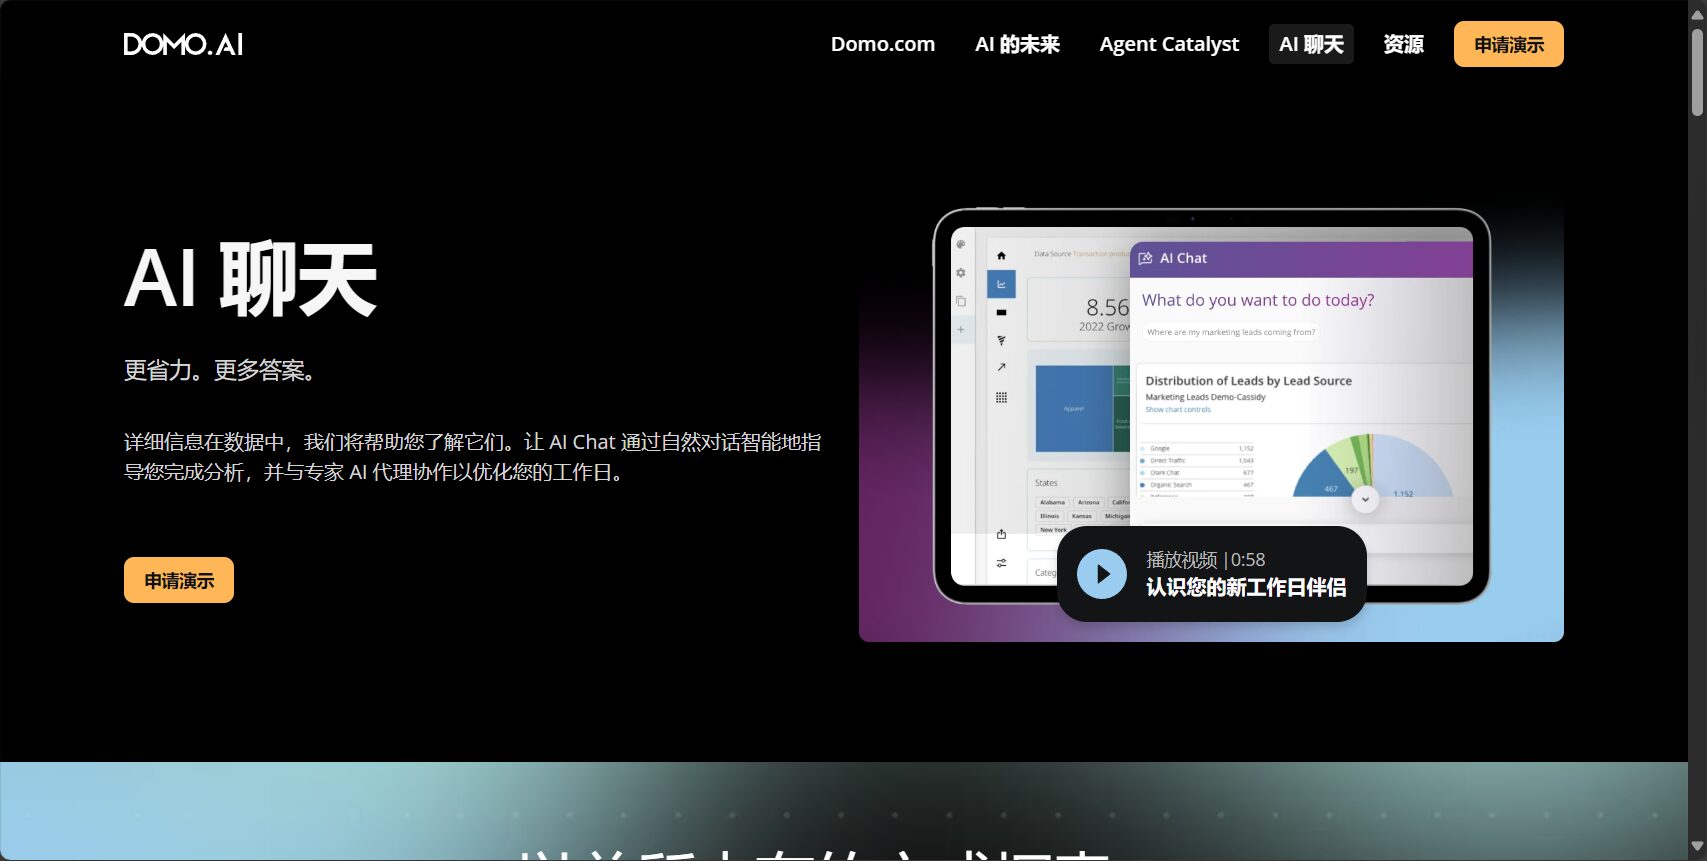Play the 0:58 intro video
This screenshot has height=861, width=1707.
click(x=1102, y=574)
